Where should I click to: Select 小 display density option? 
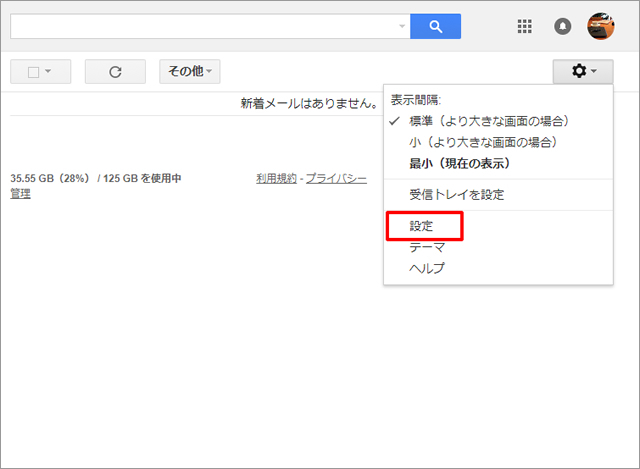coord(498,142)
